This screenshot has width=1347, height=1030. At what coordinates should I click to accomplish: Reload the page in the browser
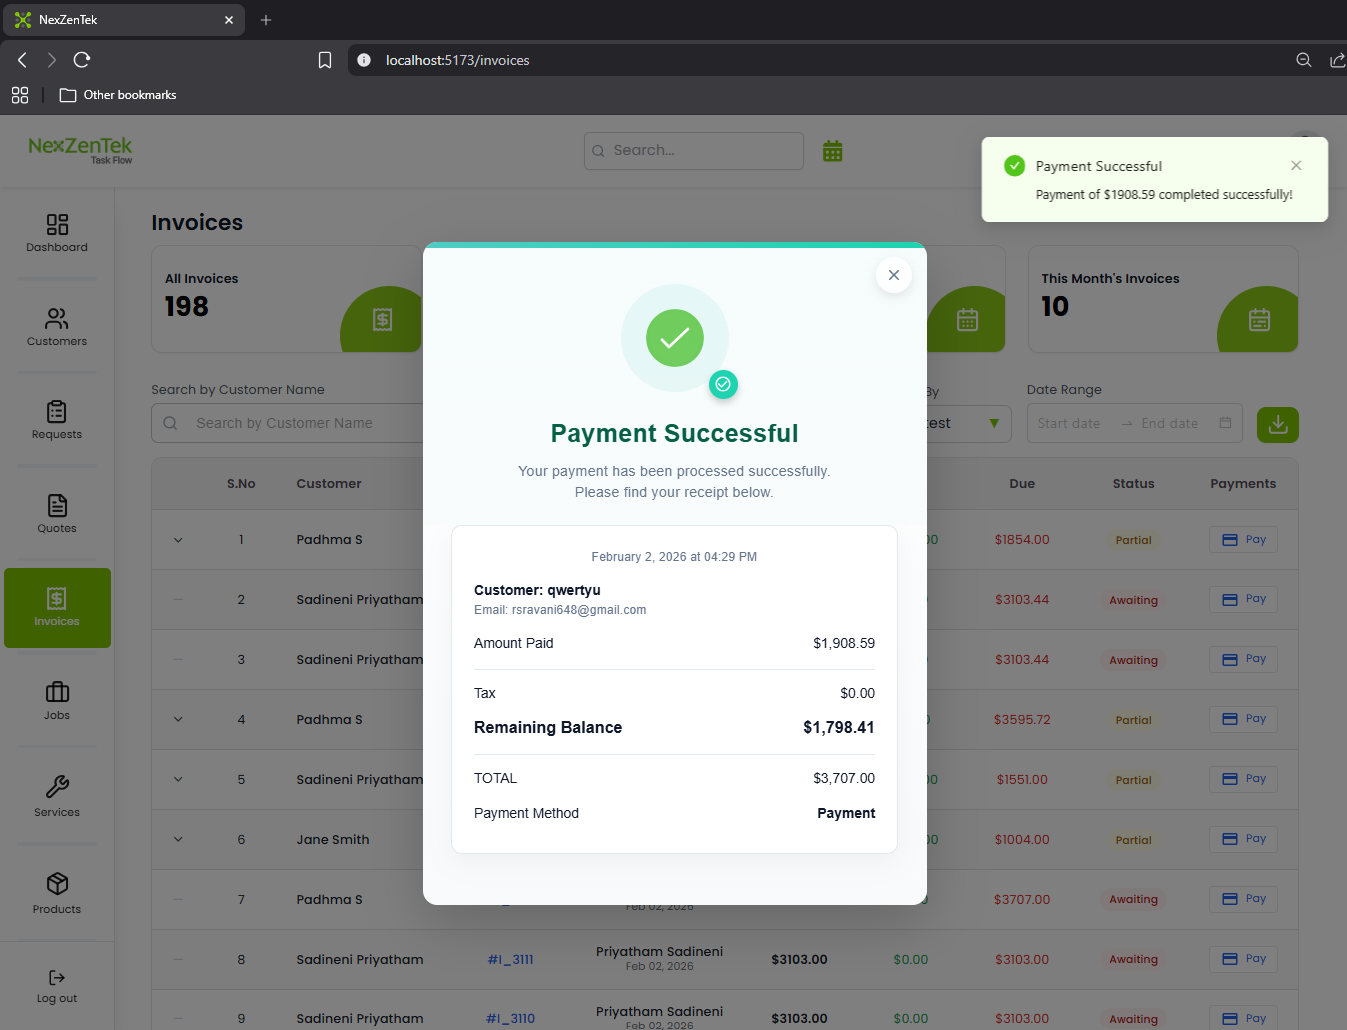pyautogui.click(x=82, y=60)
